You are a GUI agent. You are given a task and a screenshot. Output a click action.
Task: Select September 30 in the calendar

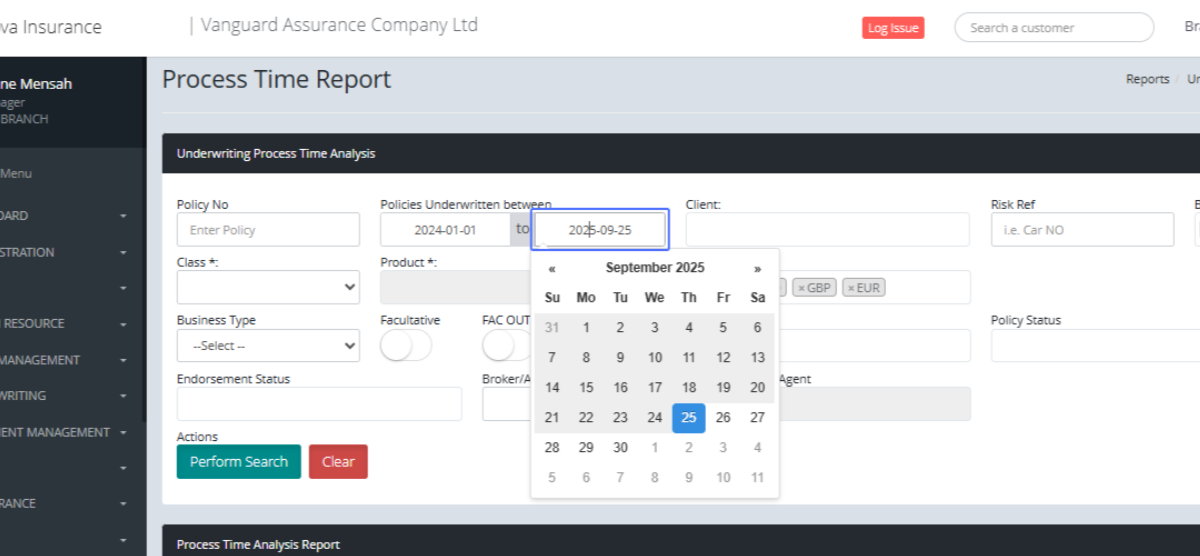click(620, 448)
